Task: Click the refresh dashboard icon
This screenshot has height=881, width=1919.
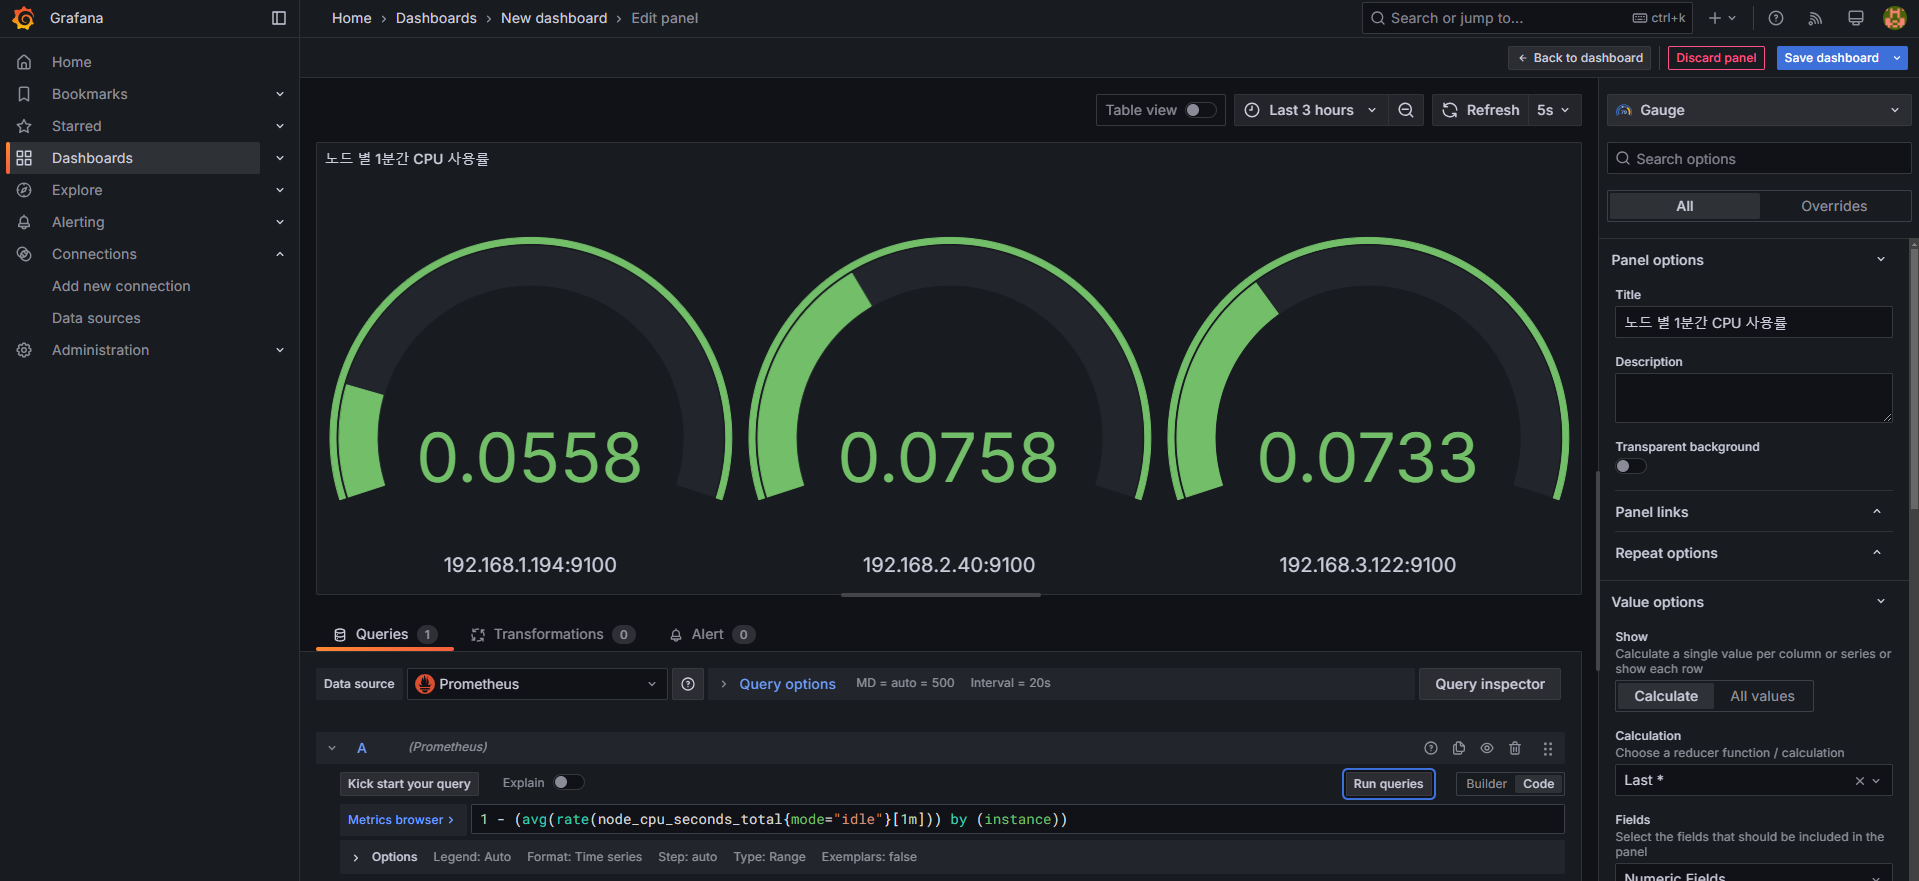Action: [x=1450, y=110]
